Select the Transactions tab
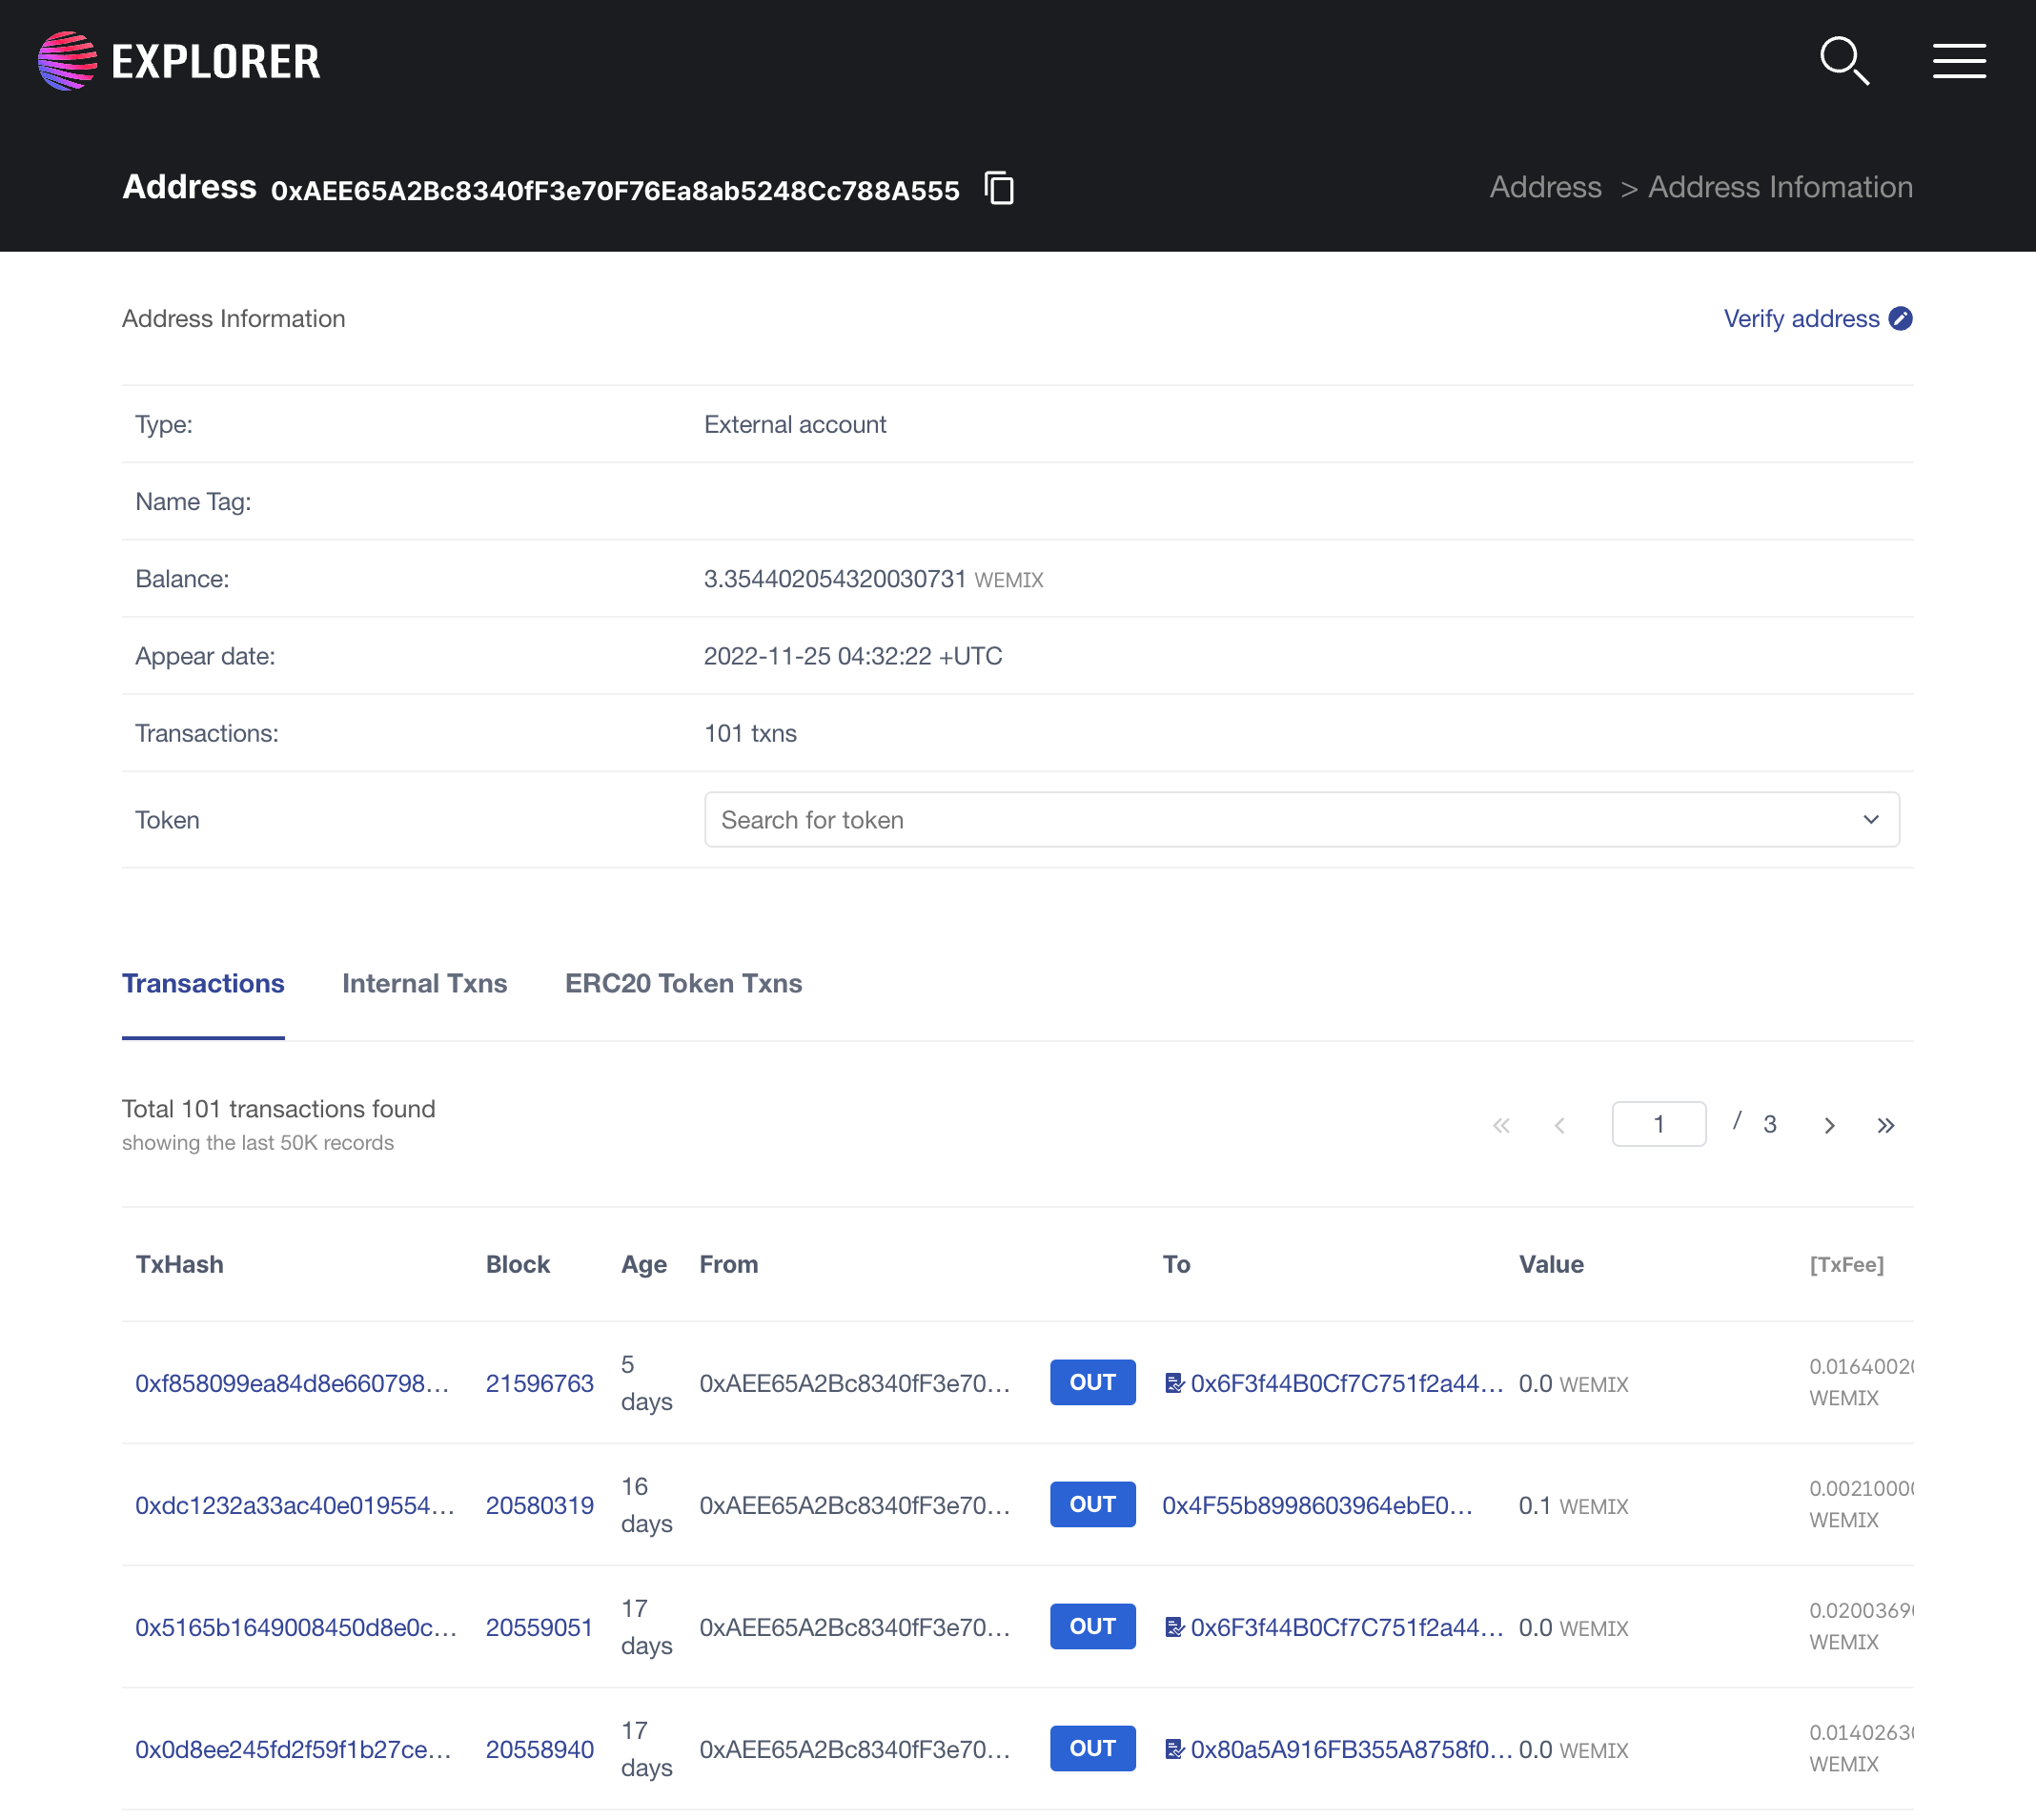Image resolution: width=2036 pixels, height=1820 pixels. (203, 984)
